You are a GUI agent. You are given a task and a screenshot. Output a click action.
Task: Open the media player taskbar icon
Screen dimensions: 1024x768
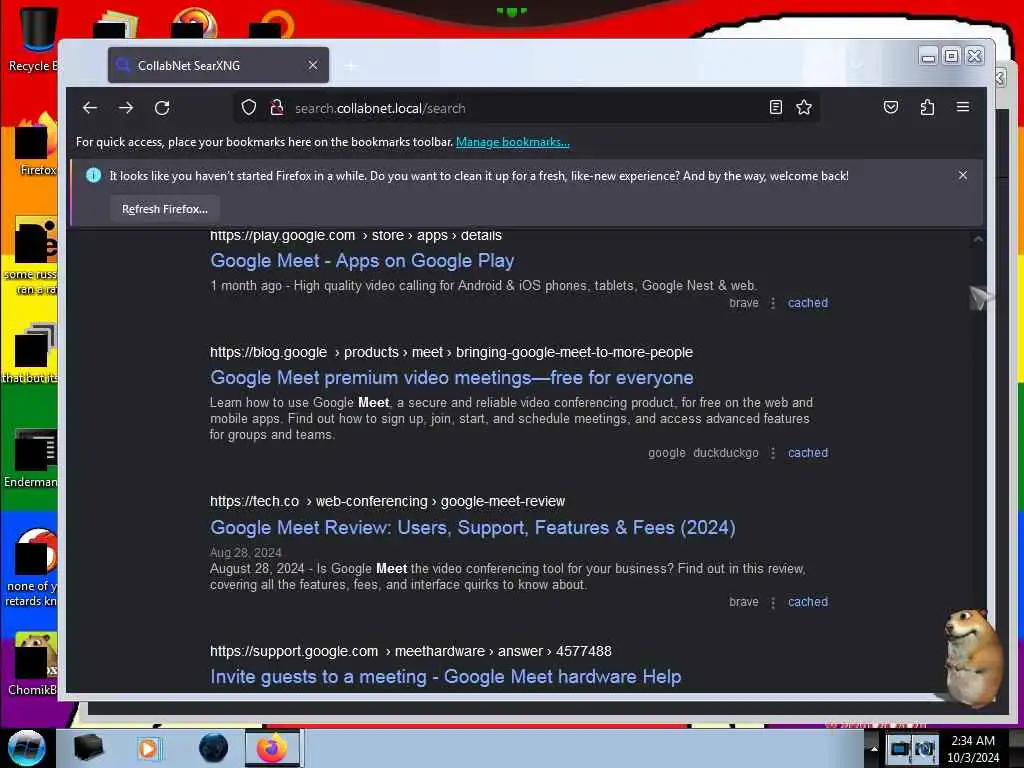pos(148,748)
